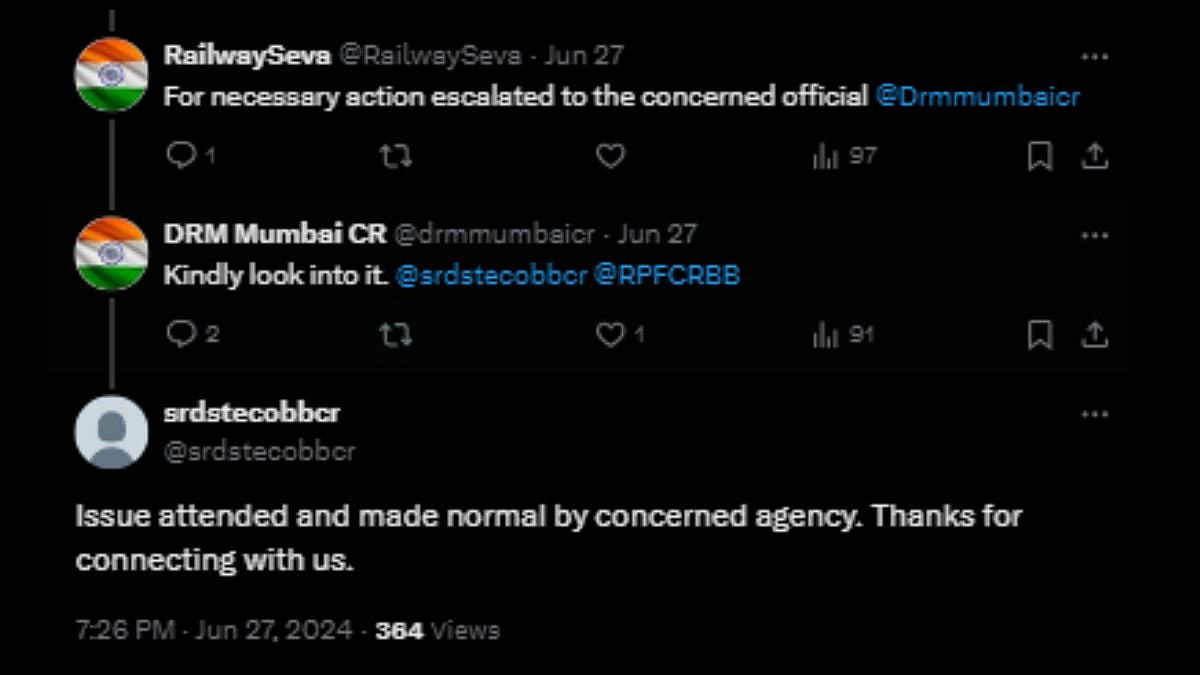Retweet the RailwaySeva escalation post
1200x675 pixels.
[x=396, y=156]
